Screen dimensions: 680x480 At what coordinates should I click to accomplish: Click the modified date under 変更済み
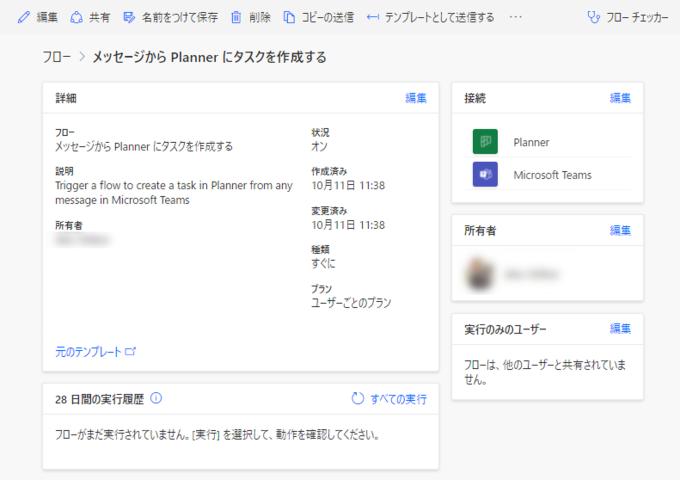point(348,225)
